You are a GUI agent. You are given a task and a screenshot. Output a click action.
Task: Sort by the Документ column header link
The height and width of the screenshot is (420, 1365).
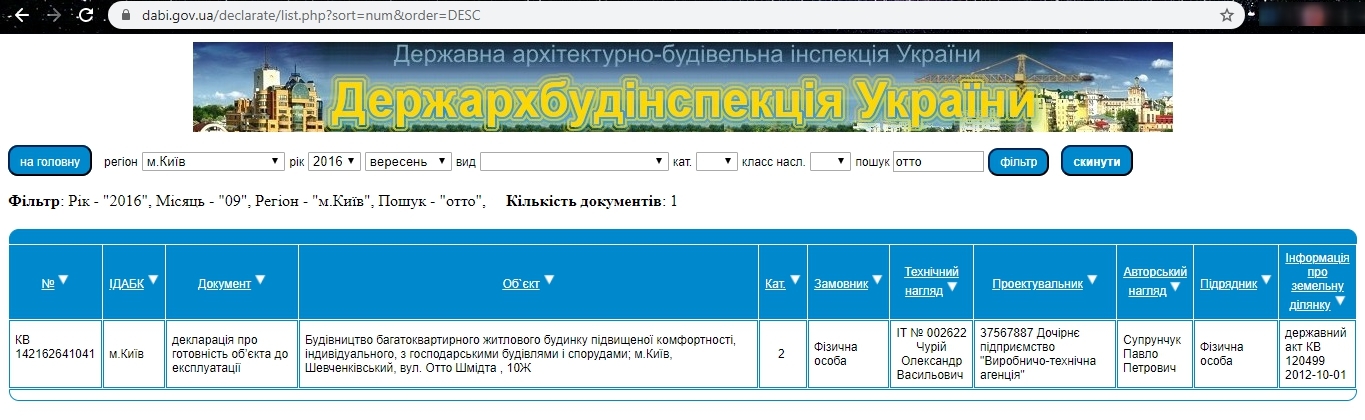[224, 284]
